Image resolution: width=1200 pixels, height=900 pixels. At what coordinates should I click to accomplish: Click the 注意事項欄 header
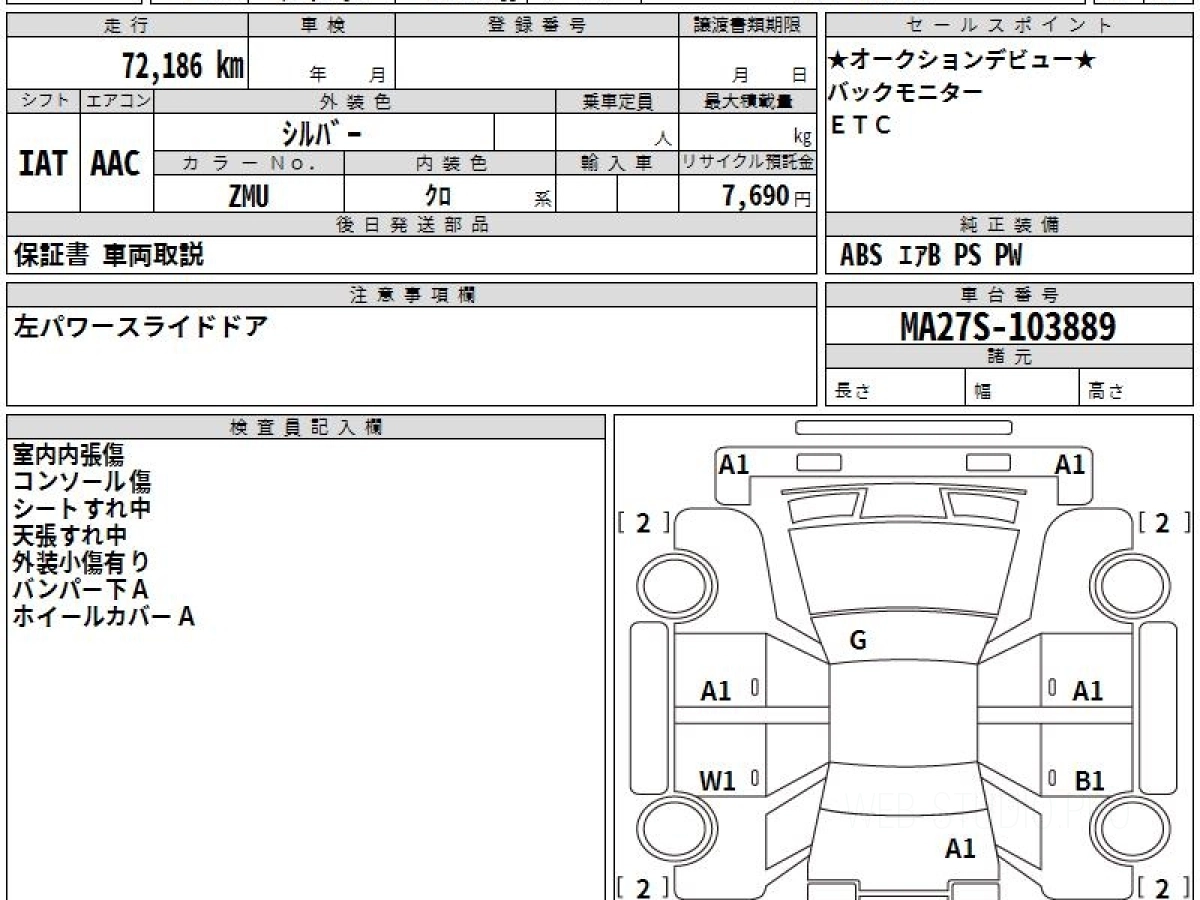411,295
